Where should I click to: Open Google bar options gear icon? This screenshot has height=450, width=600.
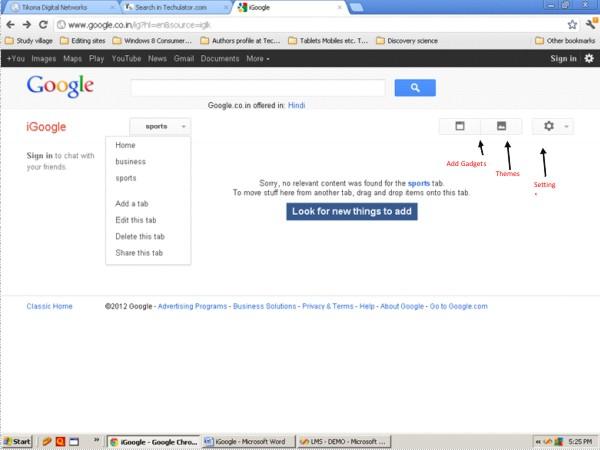589,59
